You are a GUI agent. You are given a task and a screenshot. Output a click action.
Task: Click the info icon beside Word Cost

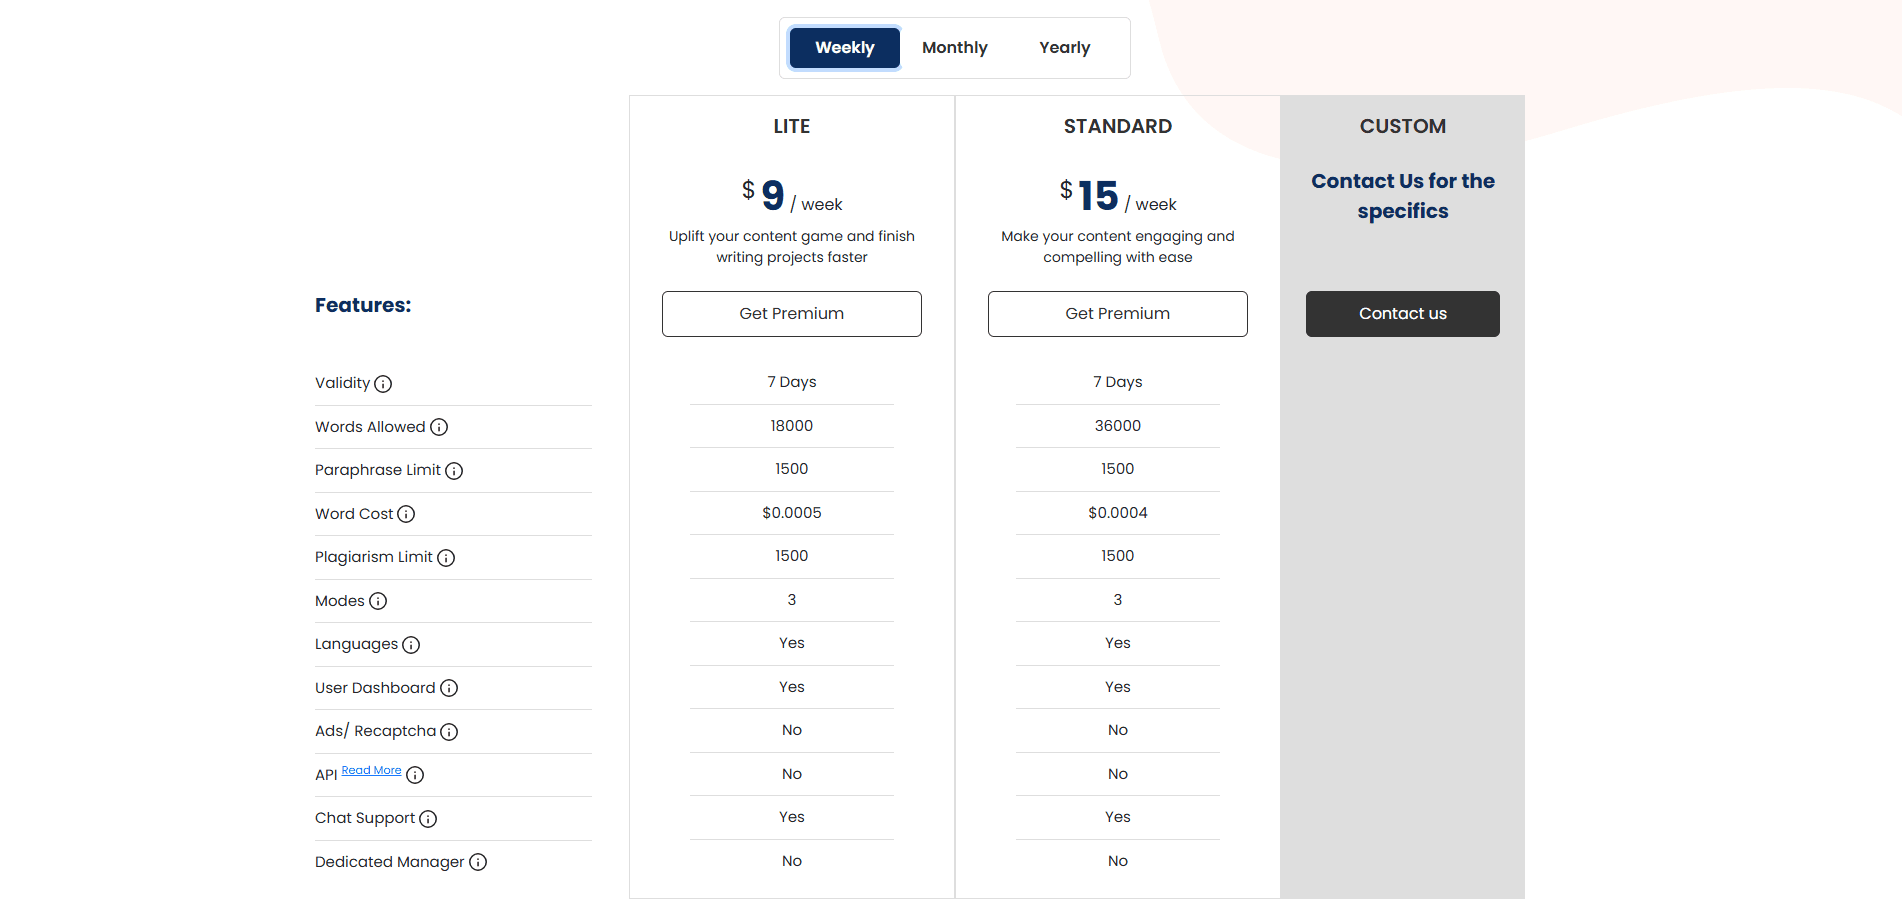pyautogui.click(x=406, y=515)
